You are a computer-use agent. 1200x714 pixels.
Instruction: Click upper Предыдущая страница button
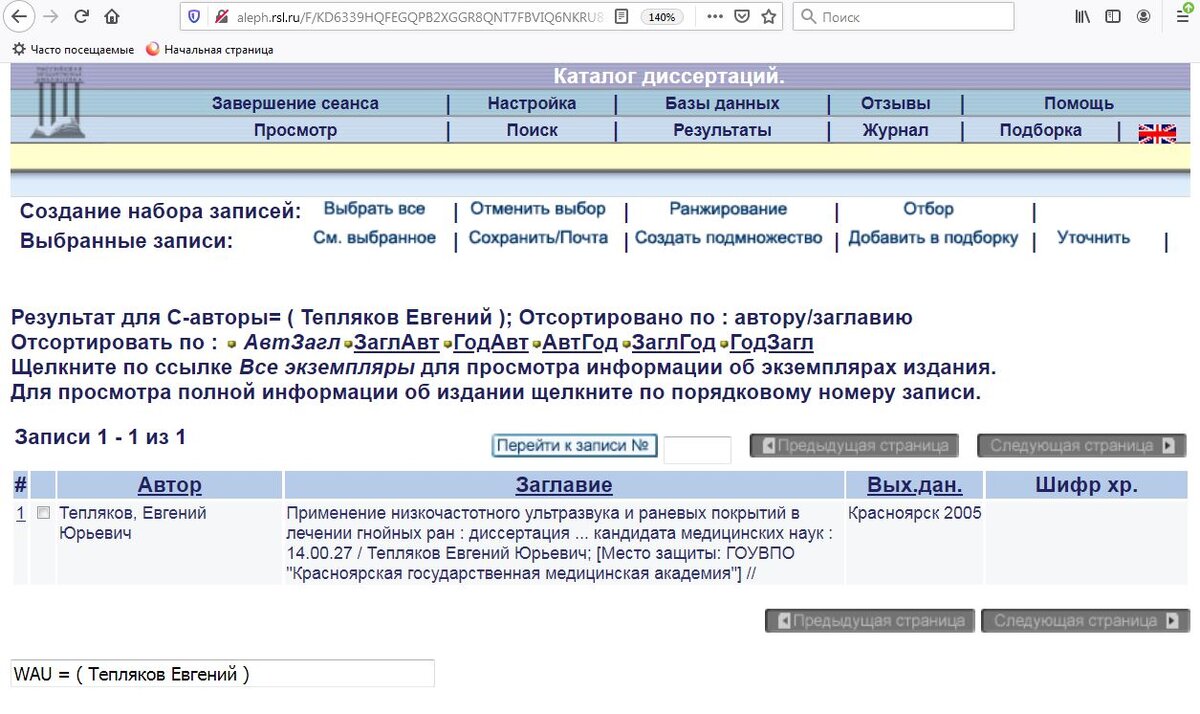pyautogui.click(x=855, y=446)
